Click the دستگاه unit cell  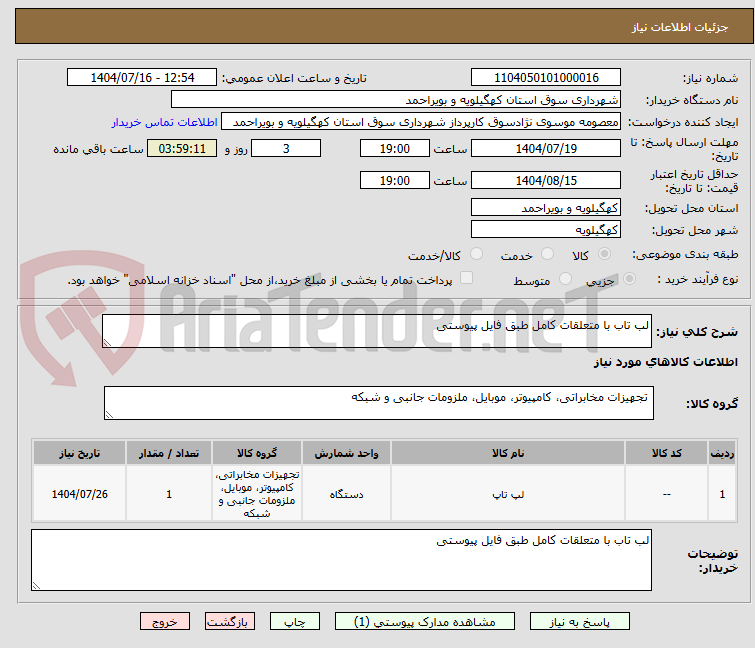pyautogui.click(x=346, y=494)
